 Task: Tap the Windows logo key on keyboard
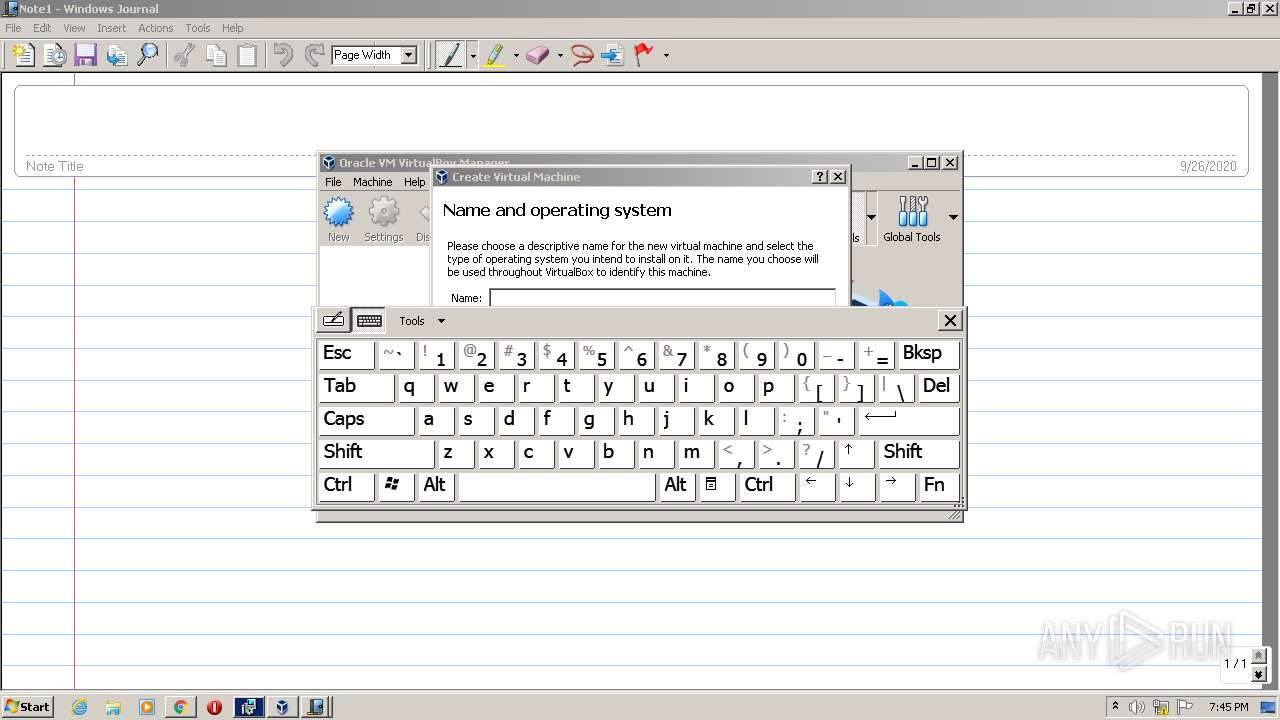(397, 486)
